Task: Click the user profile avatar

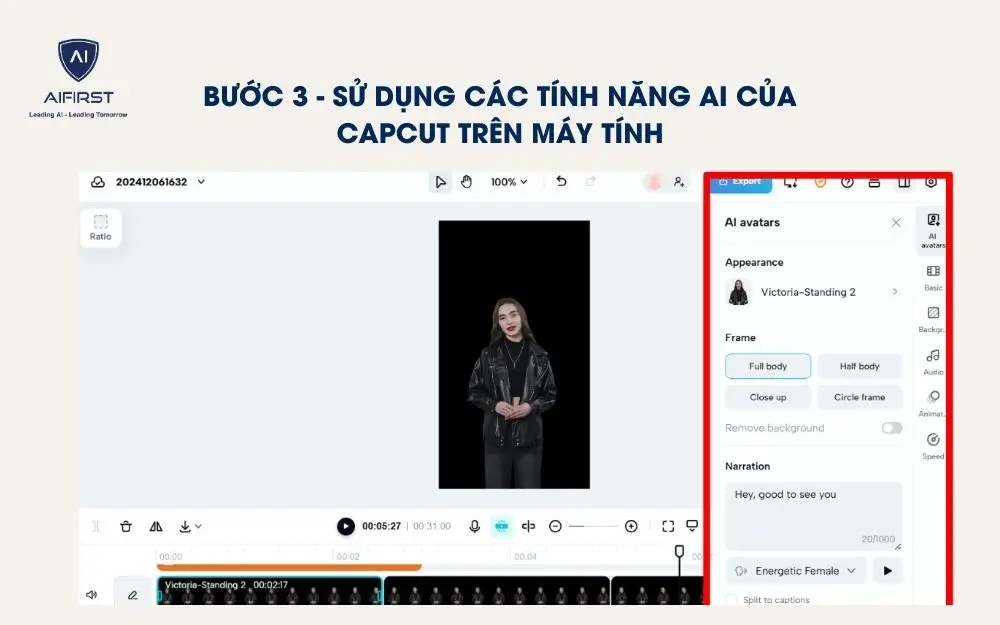Action: point(654,182)
